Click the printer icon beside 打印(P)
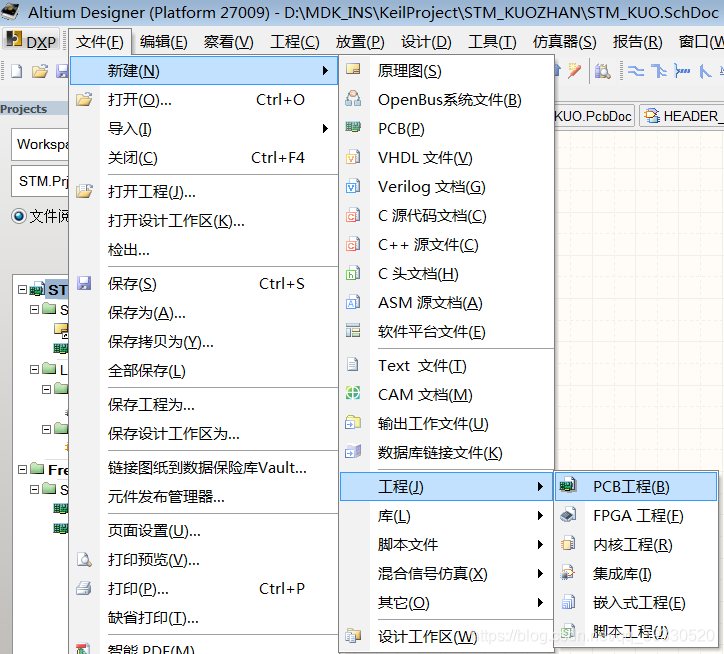This screenshot has height=654, width=724. (x=84, y=588)
